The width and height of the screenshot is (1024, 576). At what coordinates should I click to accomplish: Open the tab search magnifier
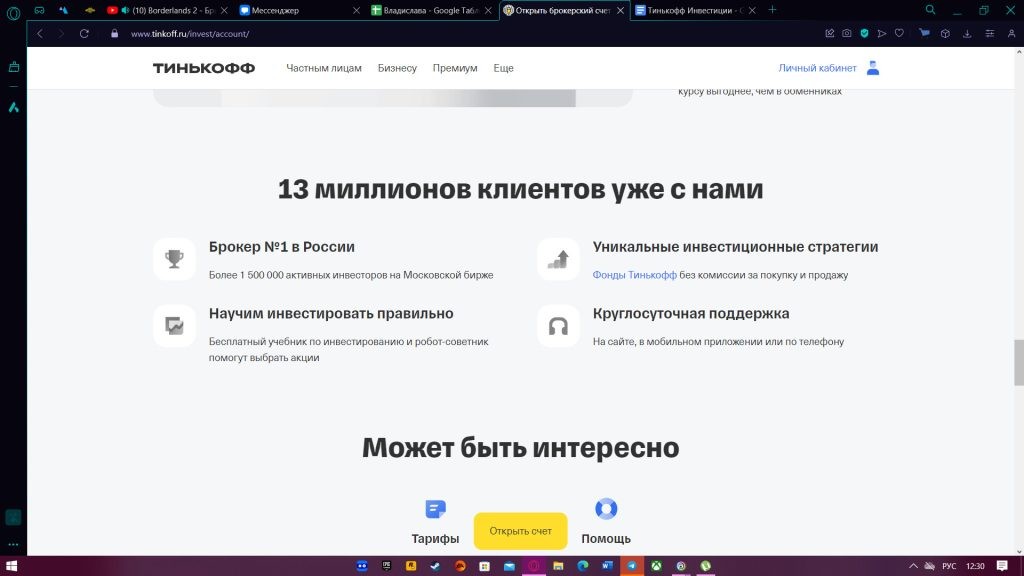[931, 10]
